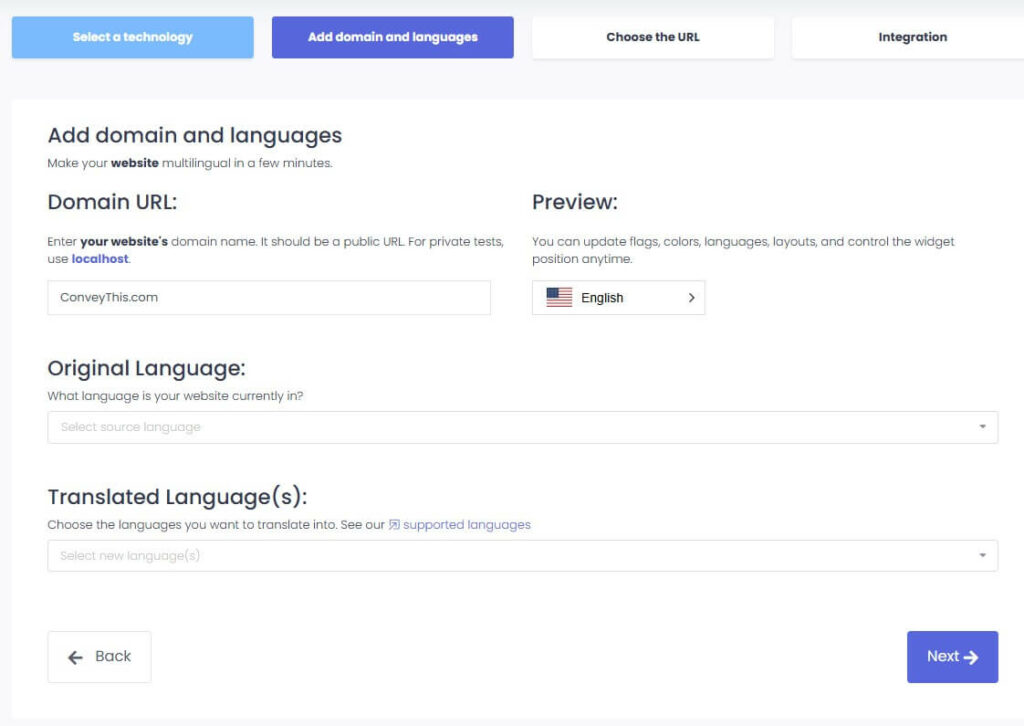The image size is (1024, 726).
Task: Select the 'Add domain and languages' tab
Action: [x=392, y=37]
